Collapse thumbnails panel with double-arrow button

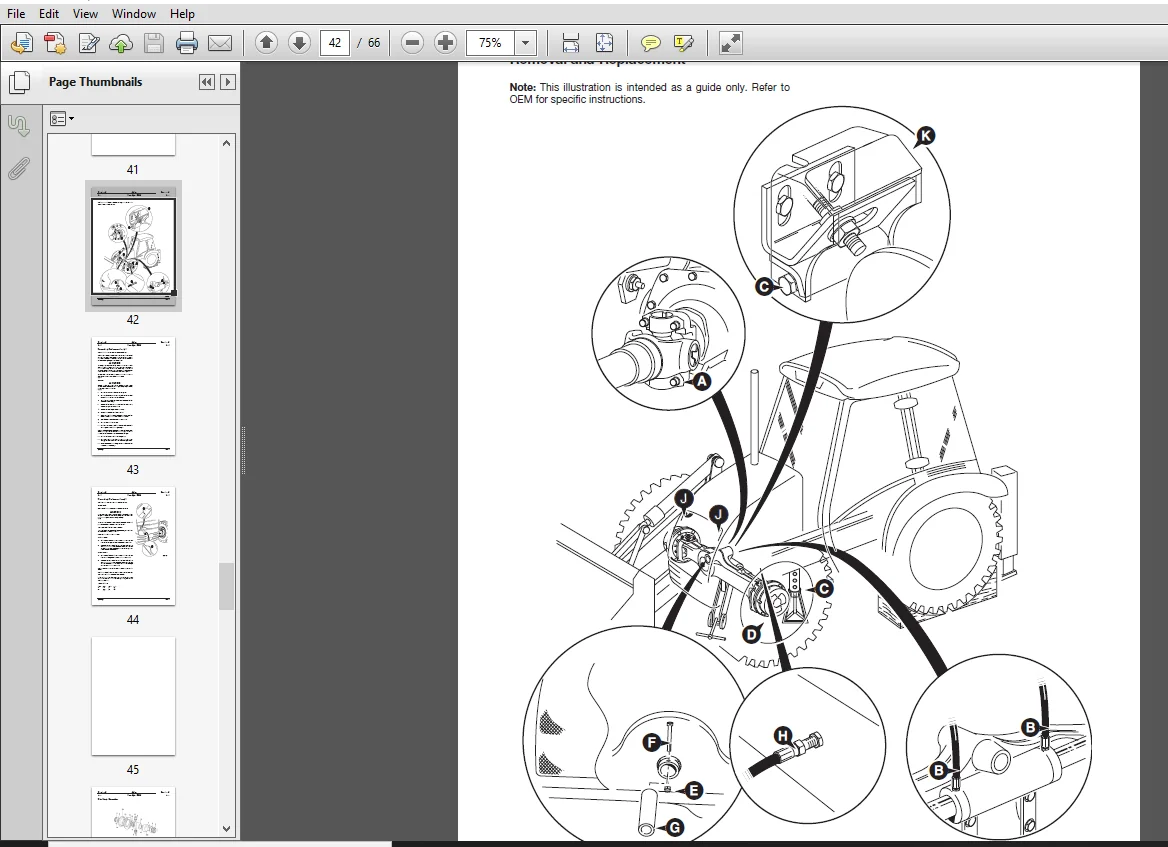pyautogui.click(x=206, y=82)
